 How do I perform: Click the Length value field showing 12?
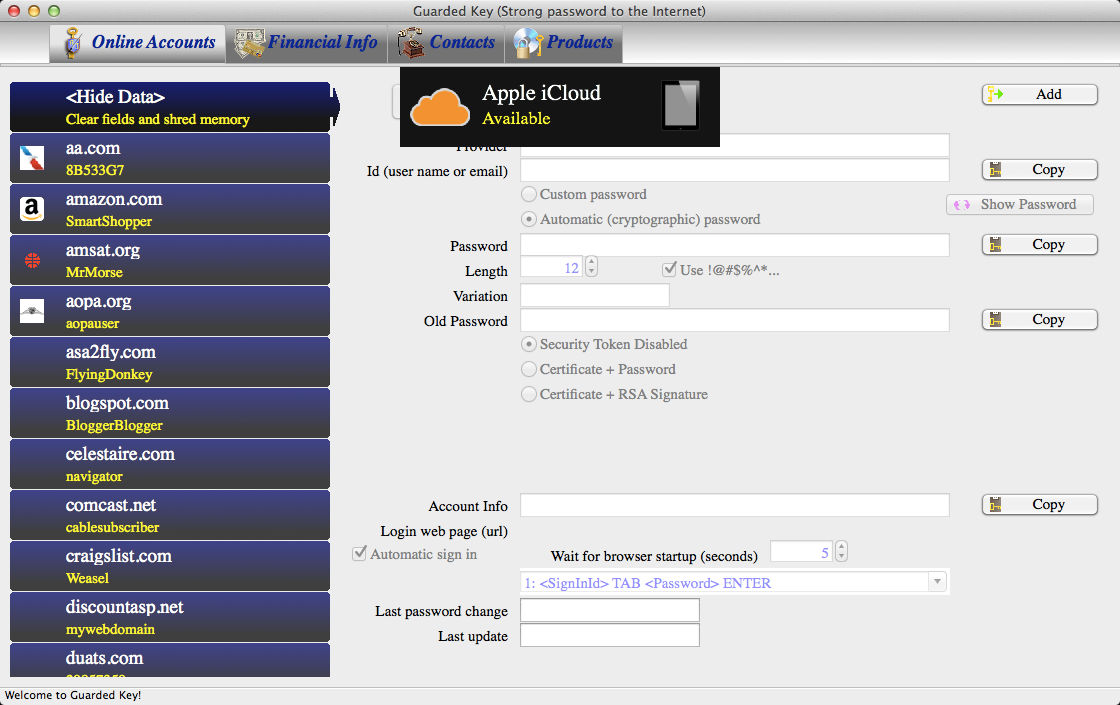click(x=551, y=267)
